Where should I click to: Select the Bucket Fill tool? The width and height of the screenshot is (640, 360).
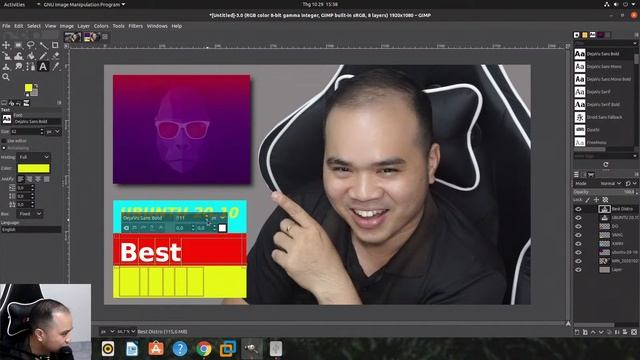[x=31, y=56]
